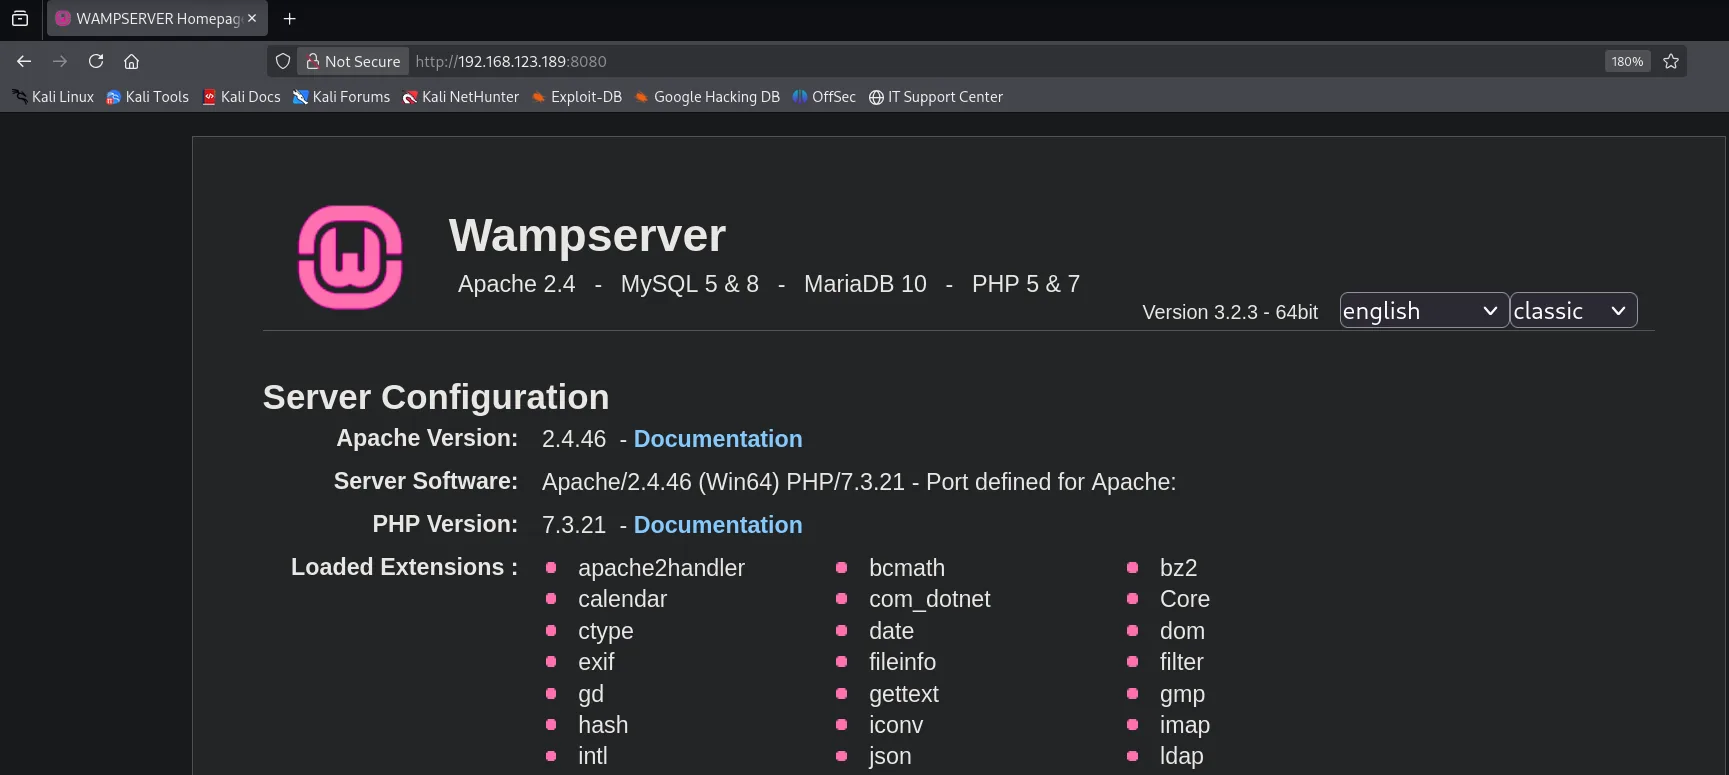Open the recent tabs list icon
The image size is (1729, 775).
coord(19,18)
